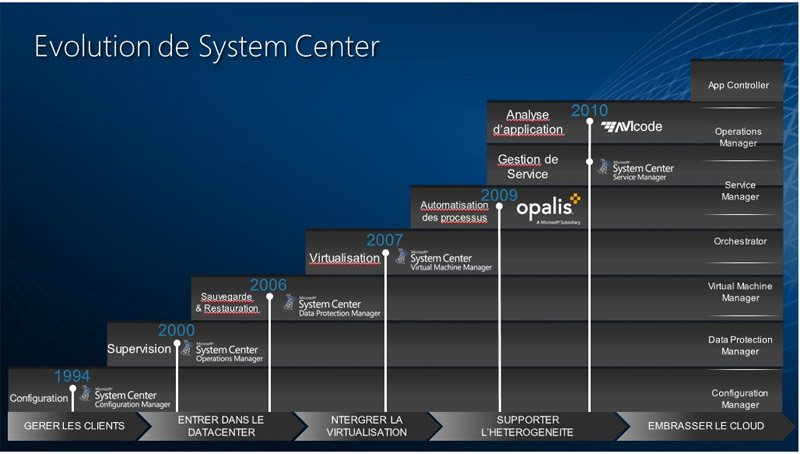Click the ENTRER DANS LE DATACENTER arrow

(221, 426)
